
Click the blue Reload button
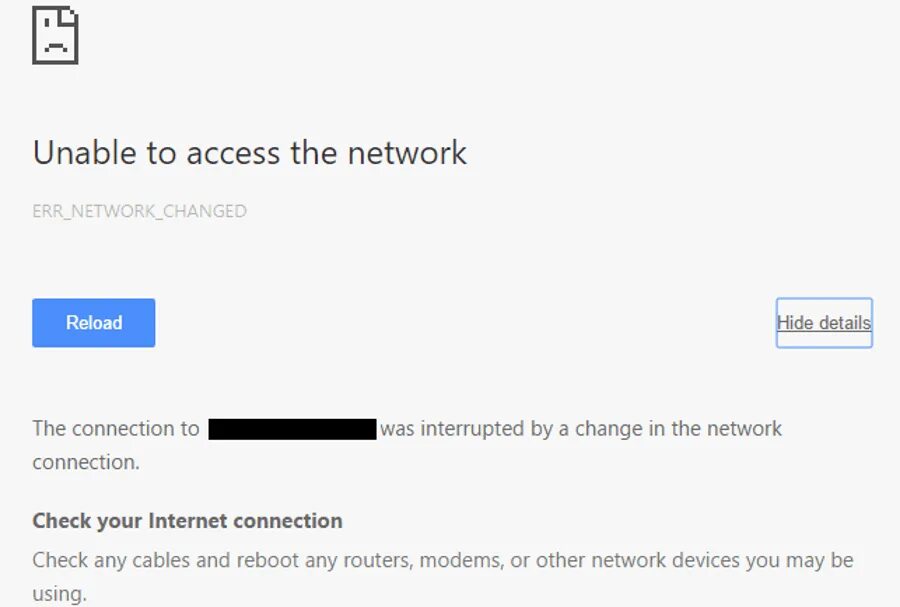[x=94, y=322]
